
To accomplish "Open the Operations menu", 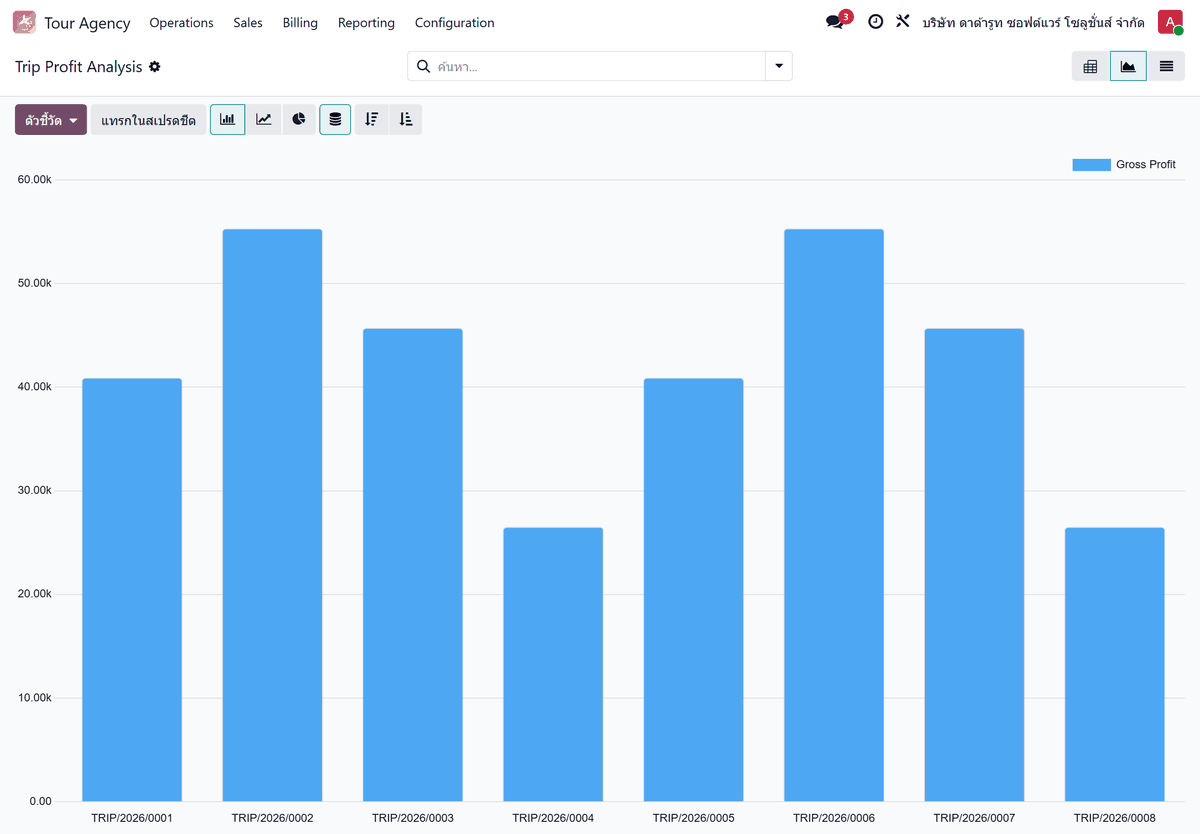I will point(181,22).
